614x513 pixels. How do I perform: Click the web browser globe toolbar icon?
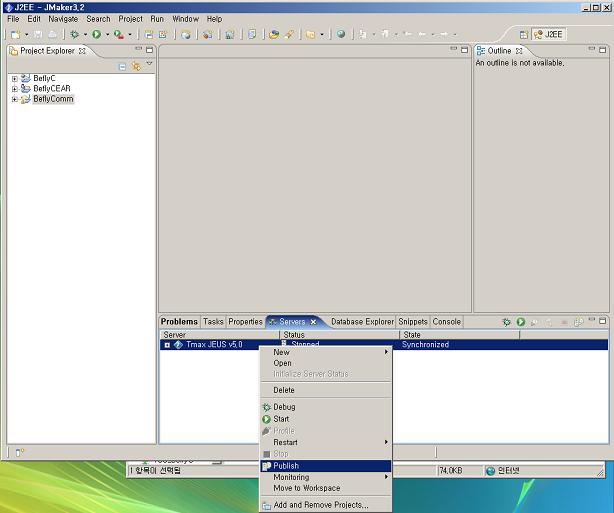340,34
